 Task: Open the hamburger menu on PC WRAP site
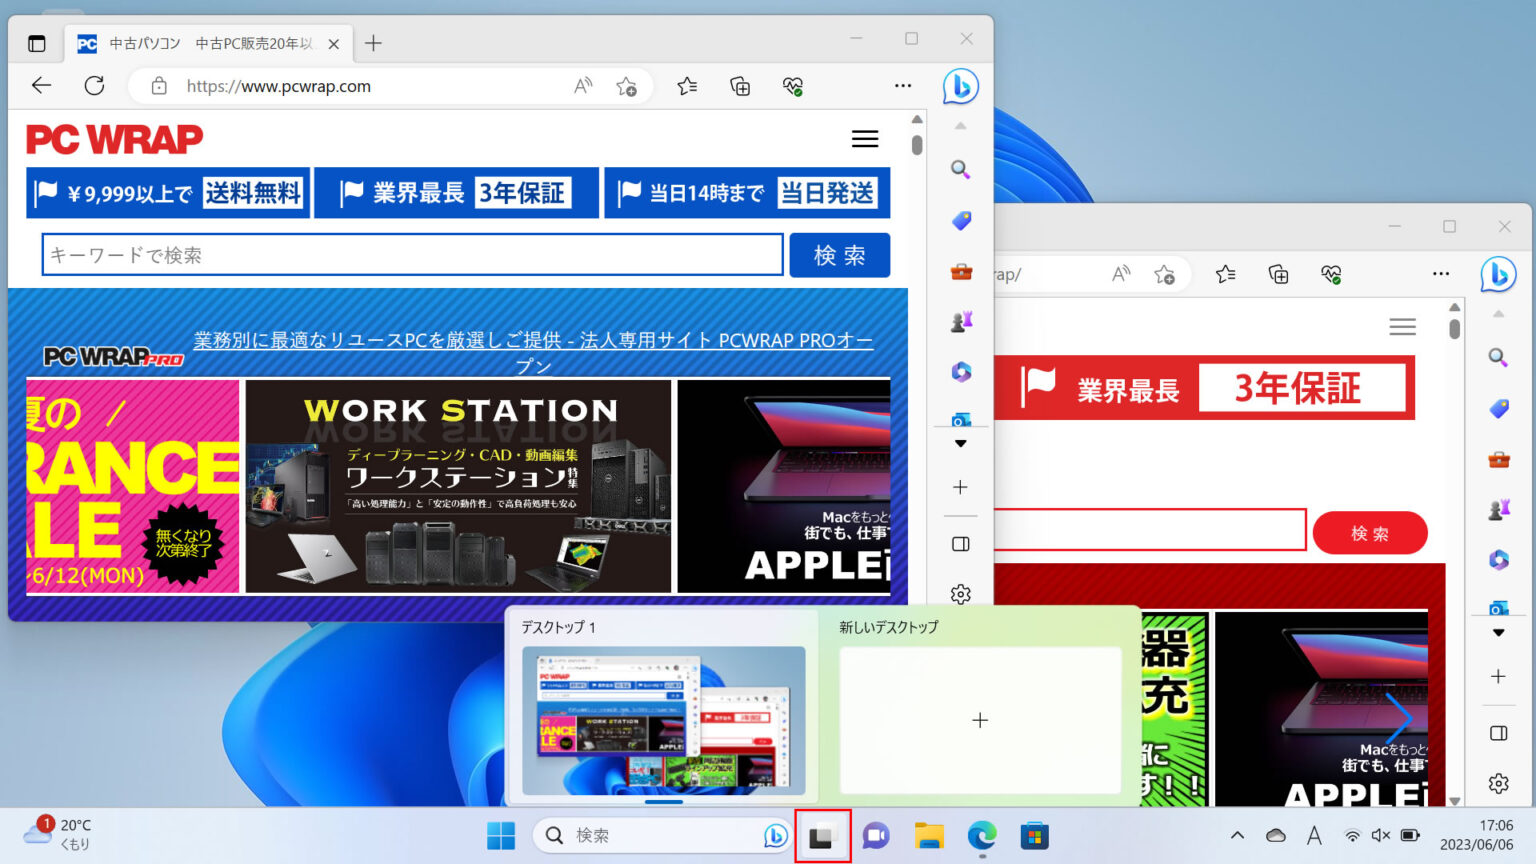864,139
